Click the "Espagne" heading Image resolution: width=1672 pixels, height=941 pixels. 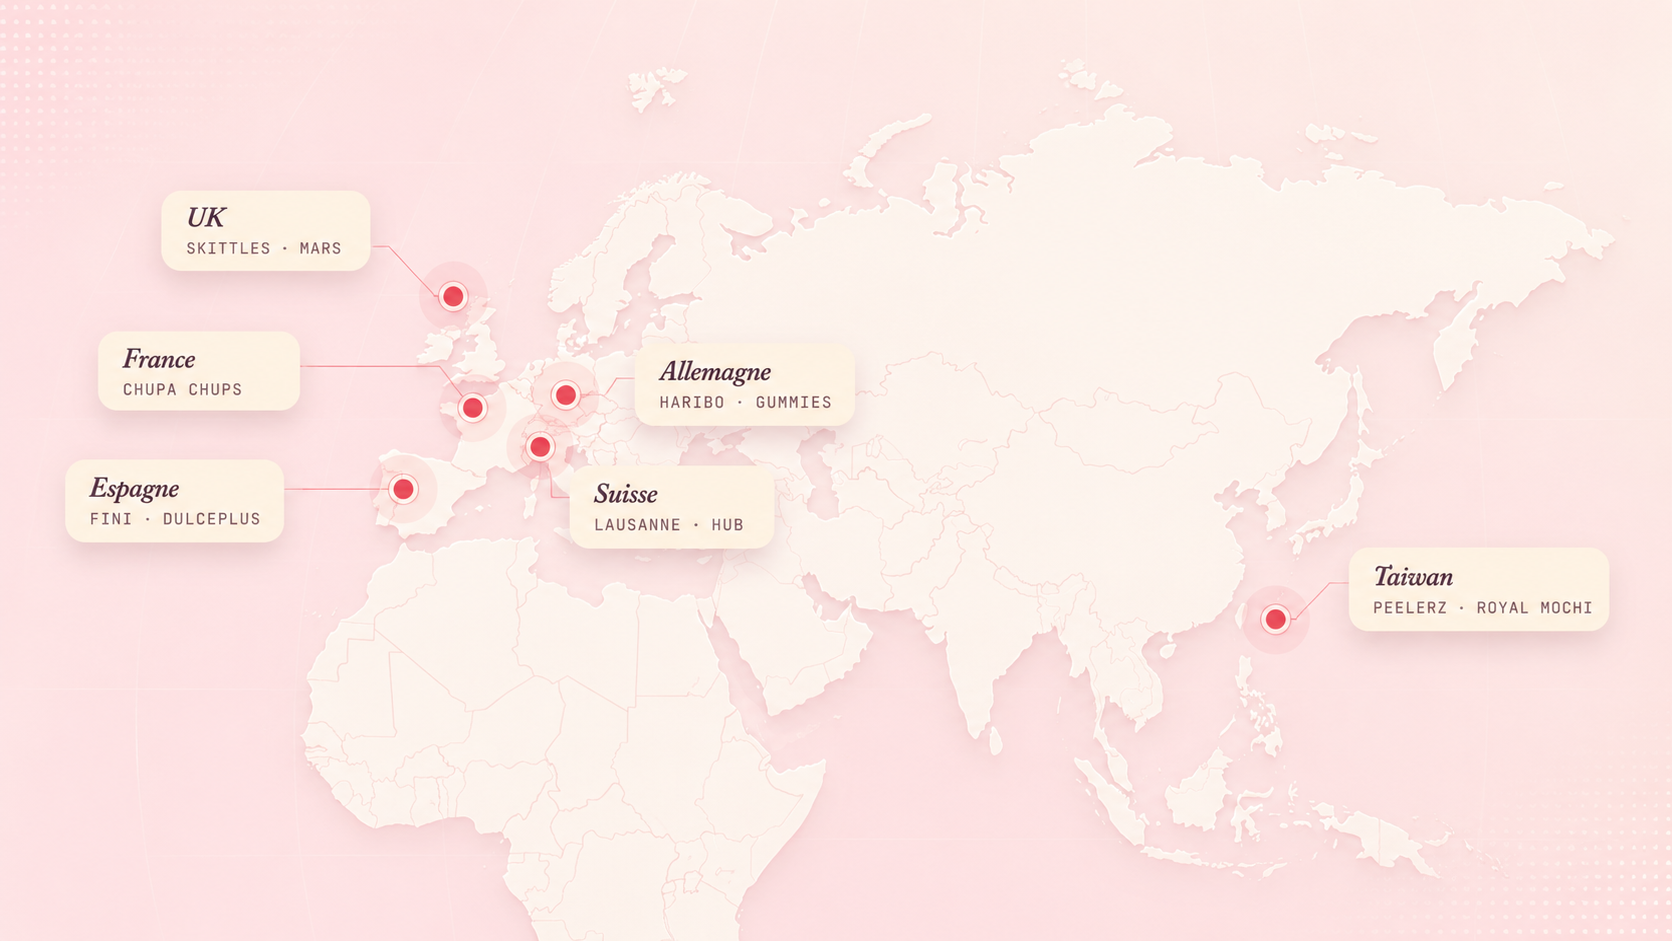coord(135,489)
